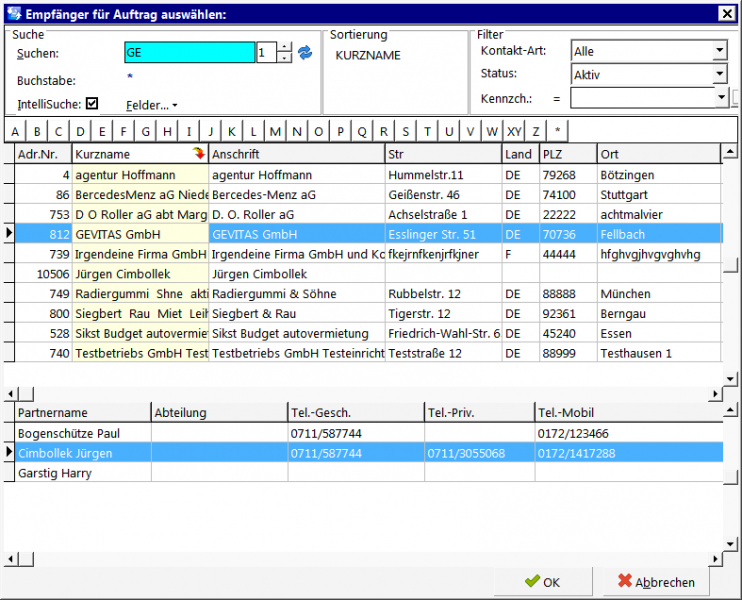Select letter tab S
The width and height of the screenshot is (742, 600).
click(406, 131)
